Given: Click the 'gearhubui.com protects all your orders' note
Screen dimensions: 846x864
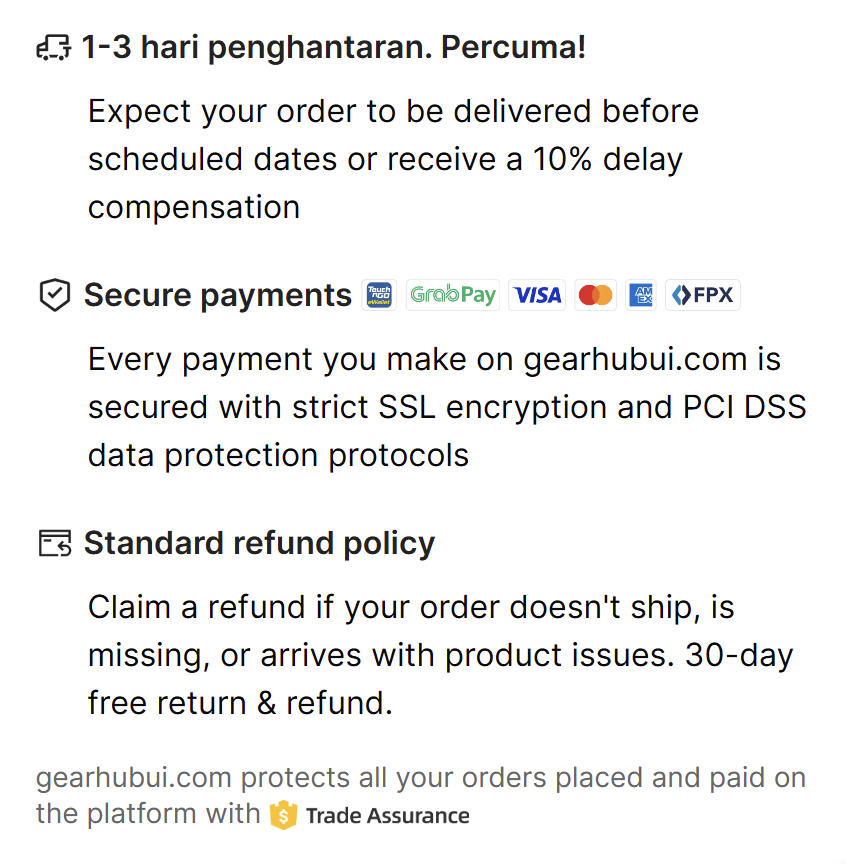Looking at the screenshot, I should click(x=420, y=779).
